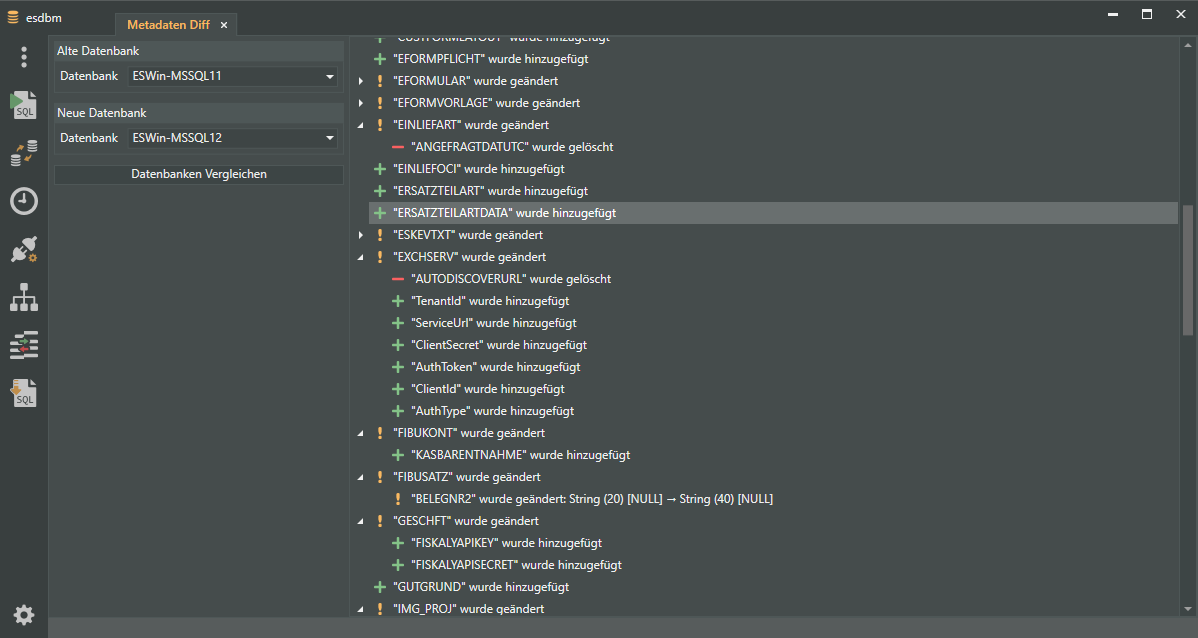
Task: Switch to the Metadaten Diff tab
Action: 167,25
